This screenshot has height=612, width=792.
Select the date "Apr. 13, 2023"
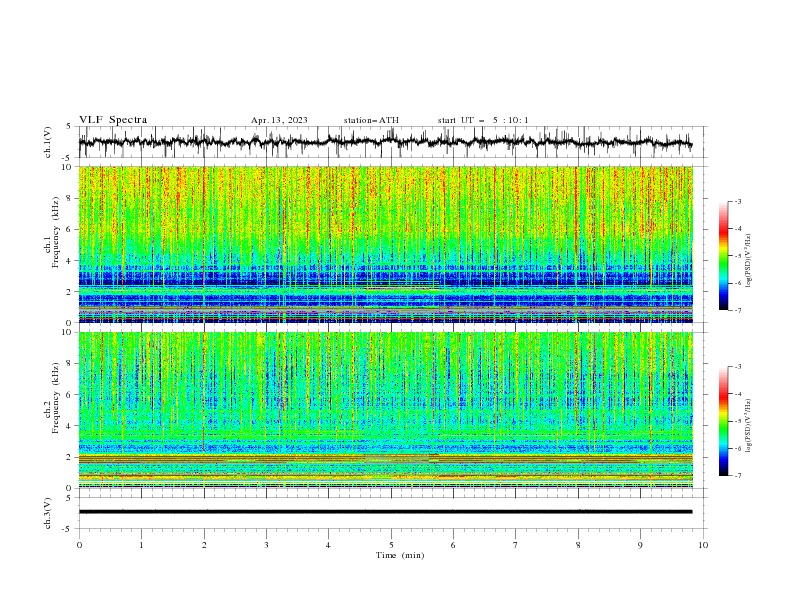tap(279, 120)
